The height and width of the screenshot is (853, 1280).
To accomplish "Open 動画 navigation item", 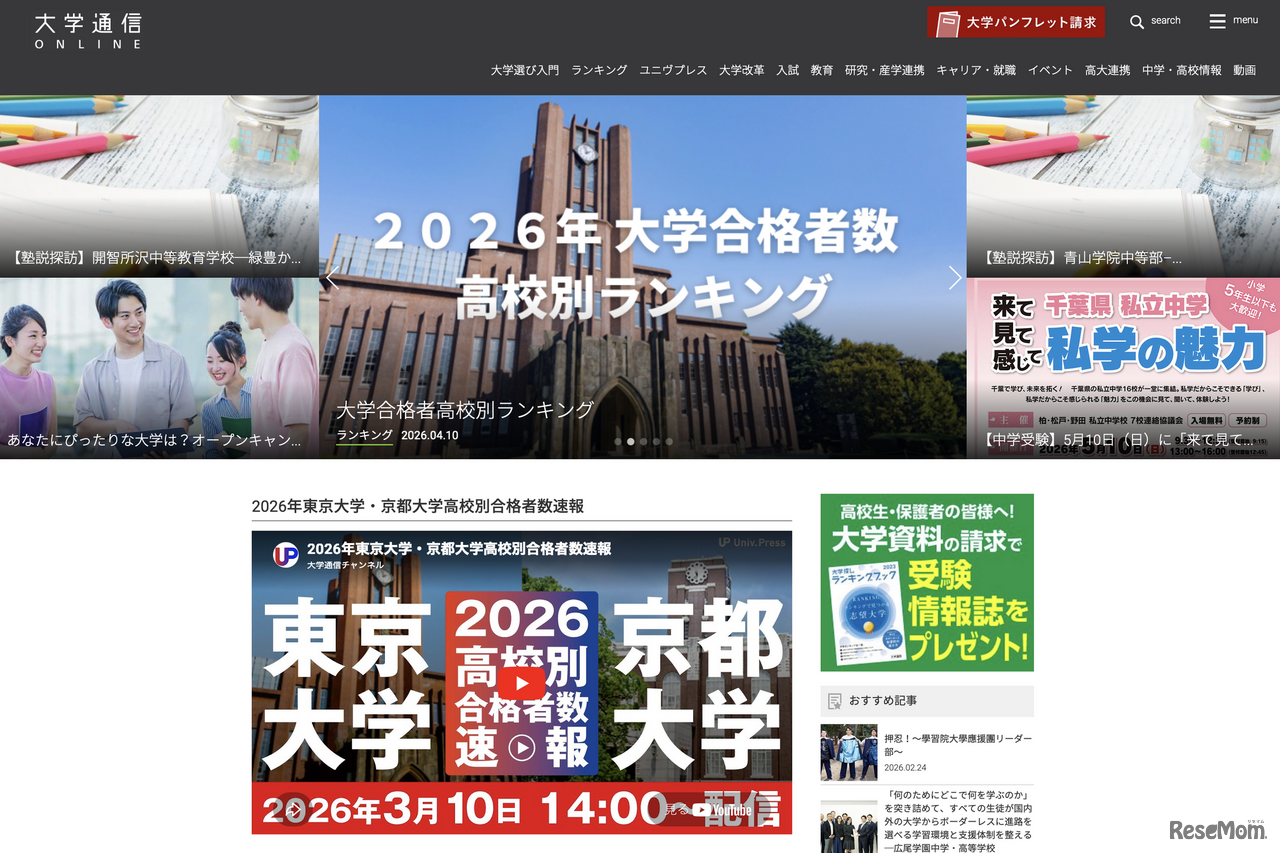I will [x=1244, y=70].
